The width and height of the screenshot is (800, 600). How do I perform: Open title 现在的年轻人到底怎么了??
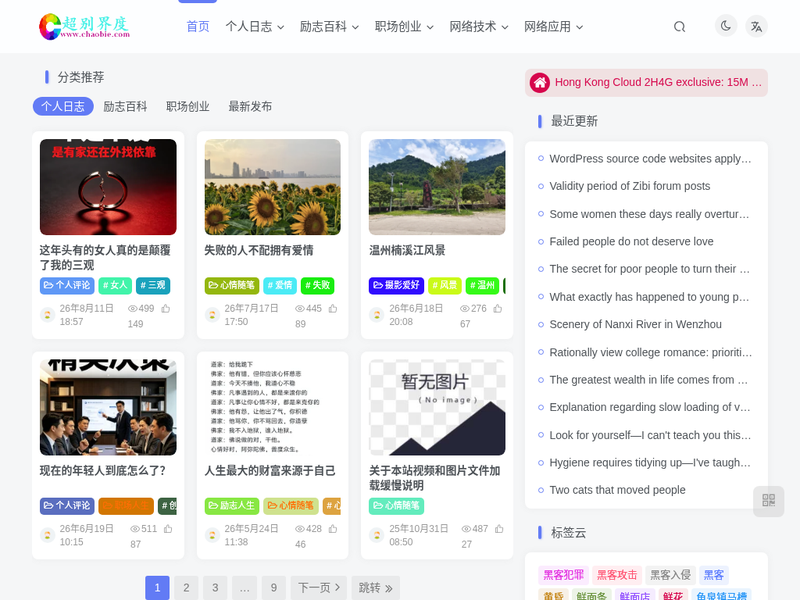pyautogui.click(x=103, y=470)
